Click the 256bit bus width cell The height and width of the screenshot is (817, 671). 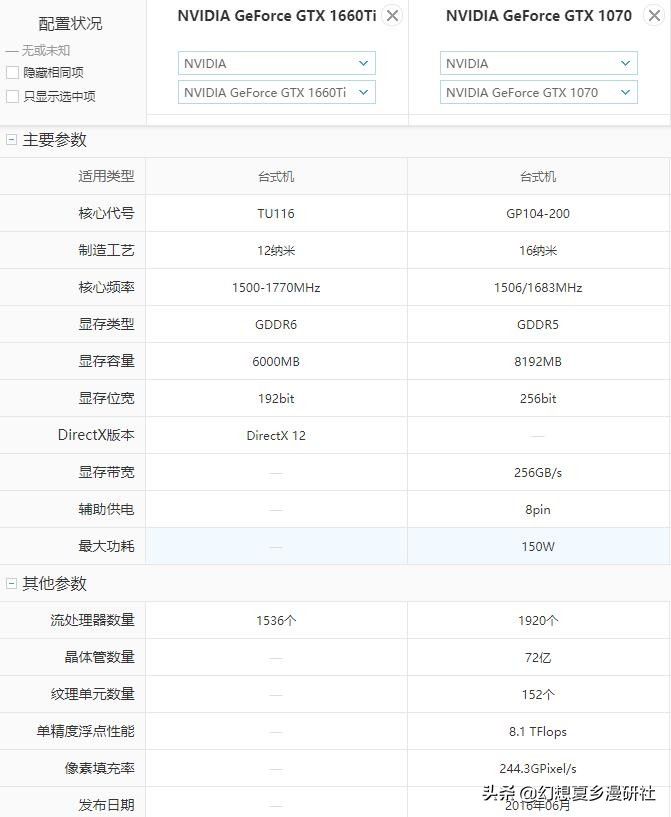point(538,399)
